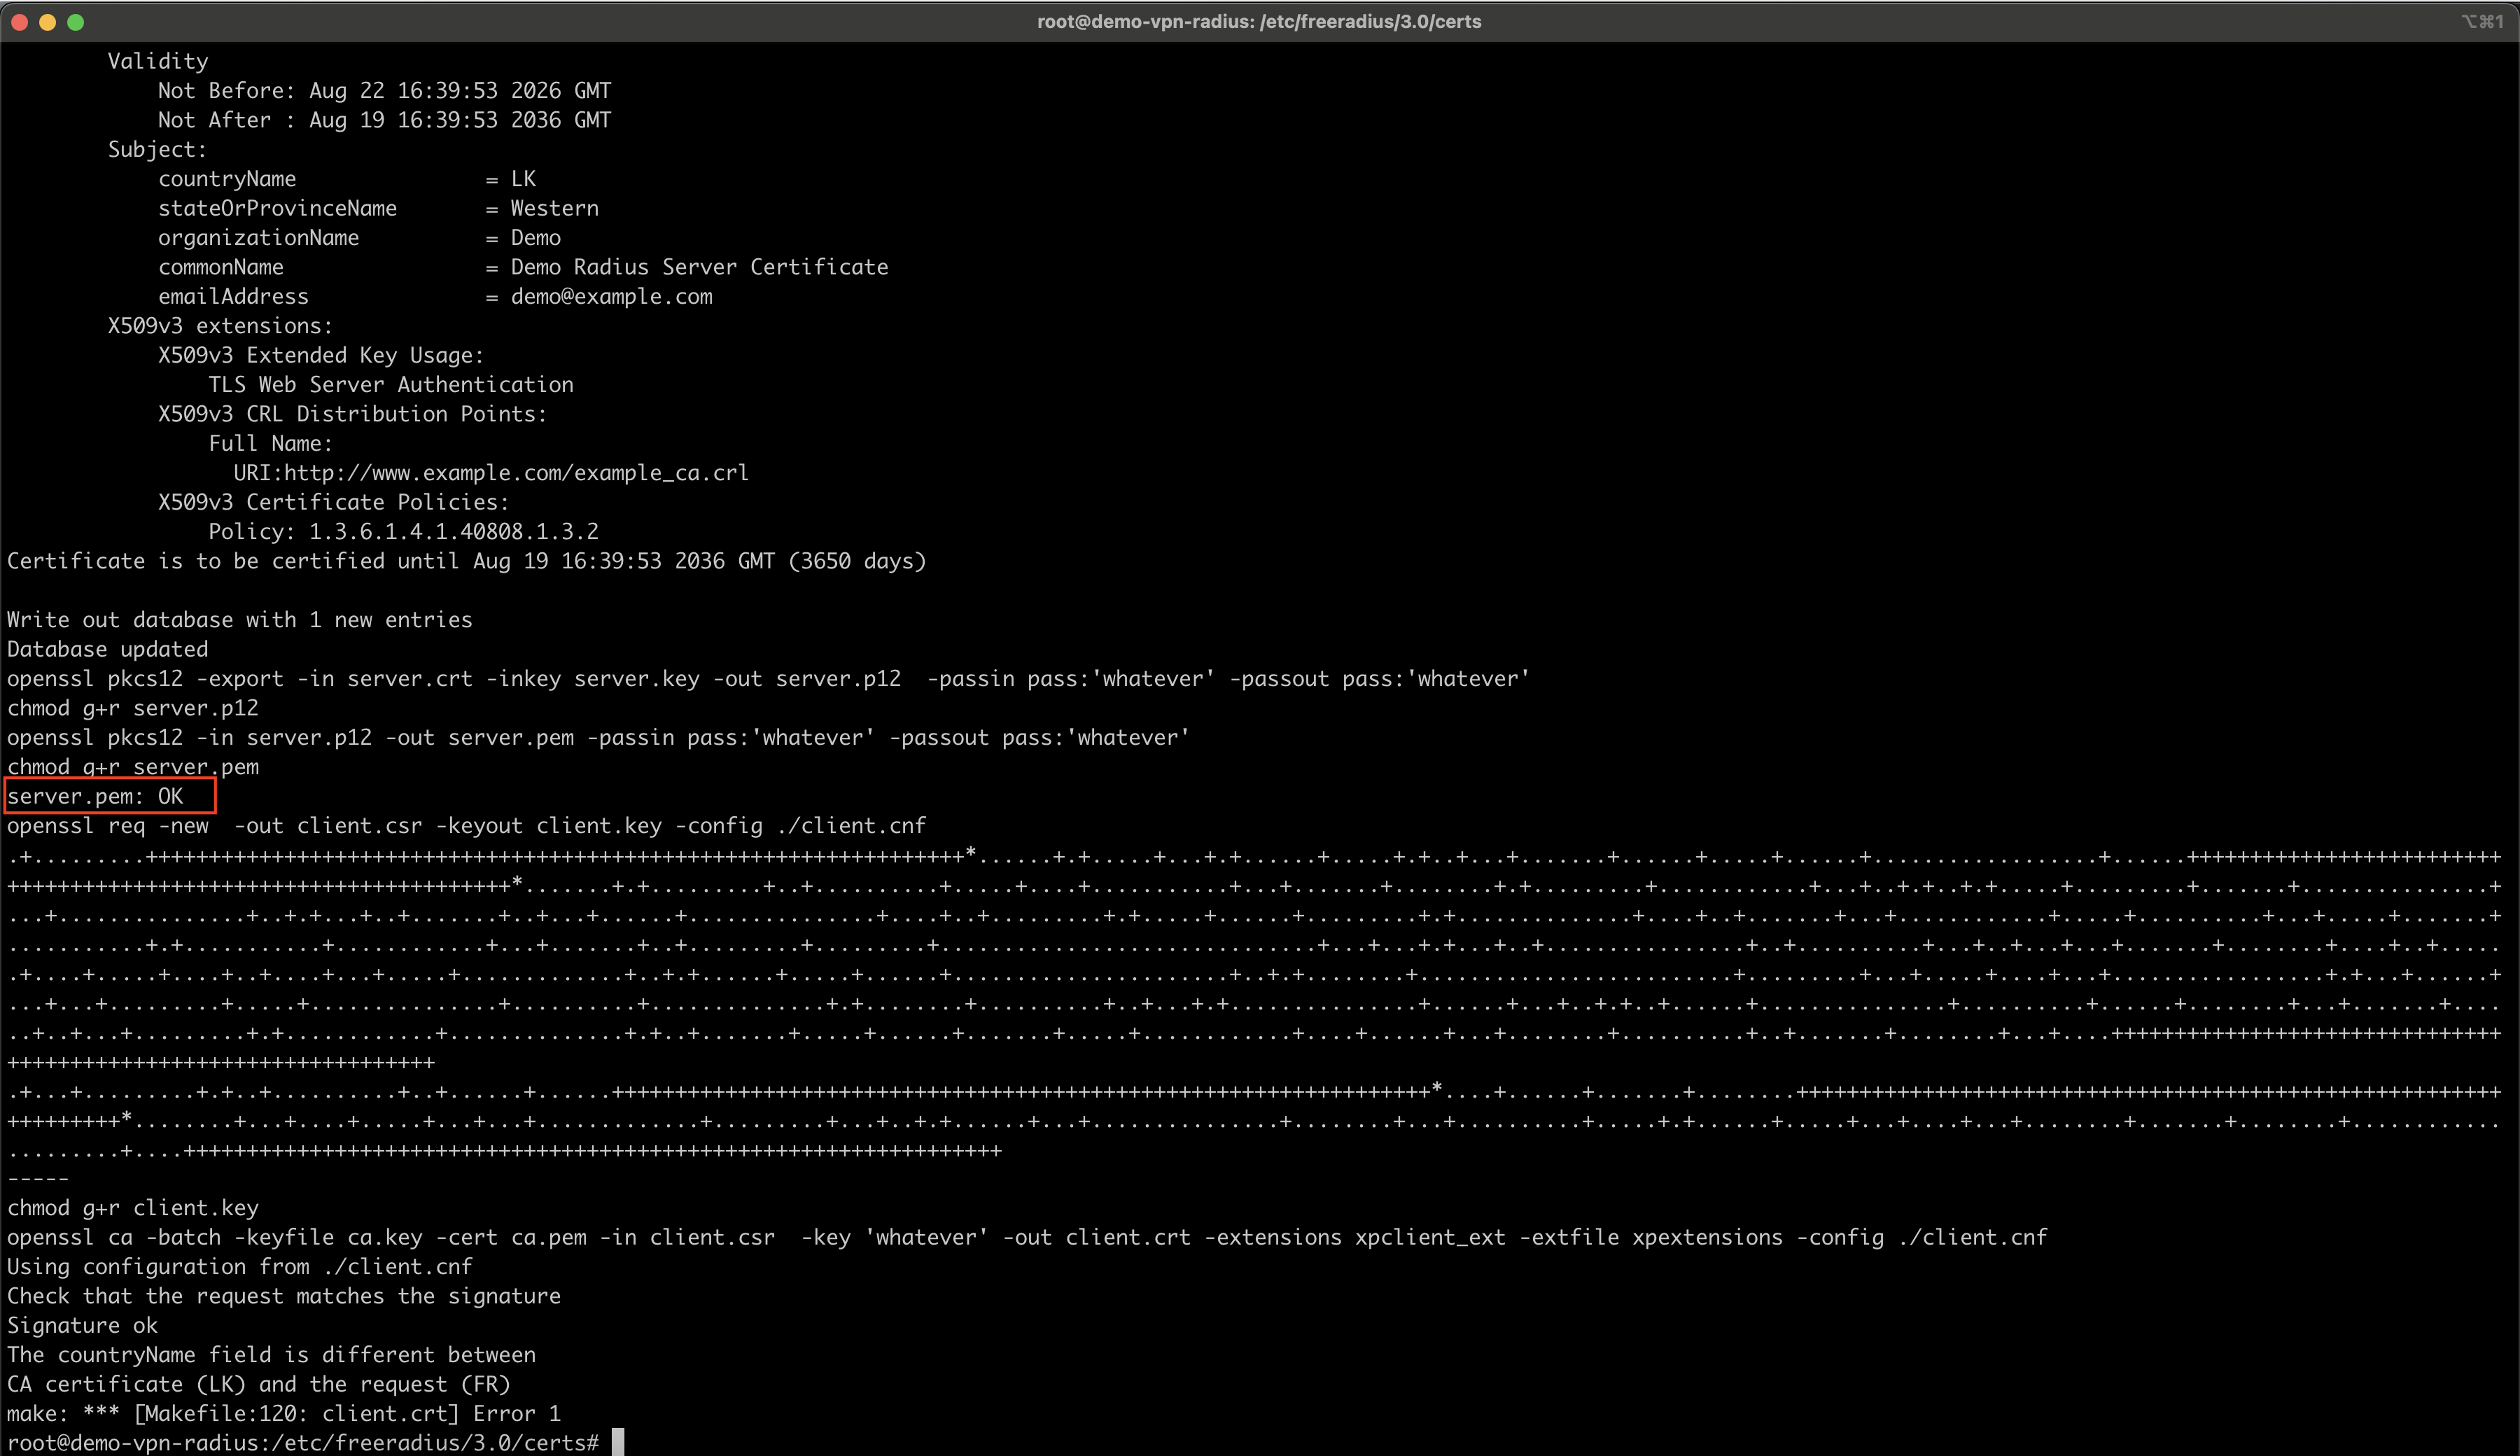Image resolution: width=2520 pixels, height=1456 pixels.
Task: Click the example_ca.crl URI
Action: pyautogui.click(x=491, y=473)
